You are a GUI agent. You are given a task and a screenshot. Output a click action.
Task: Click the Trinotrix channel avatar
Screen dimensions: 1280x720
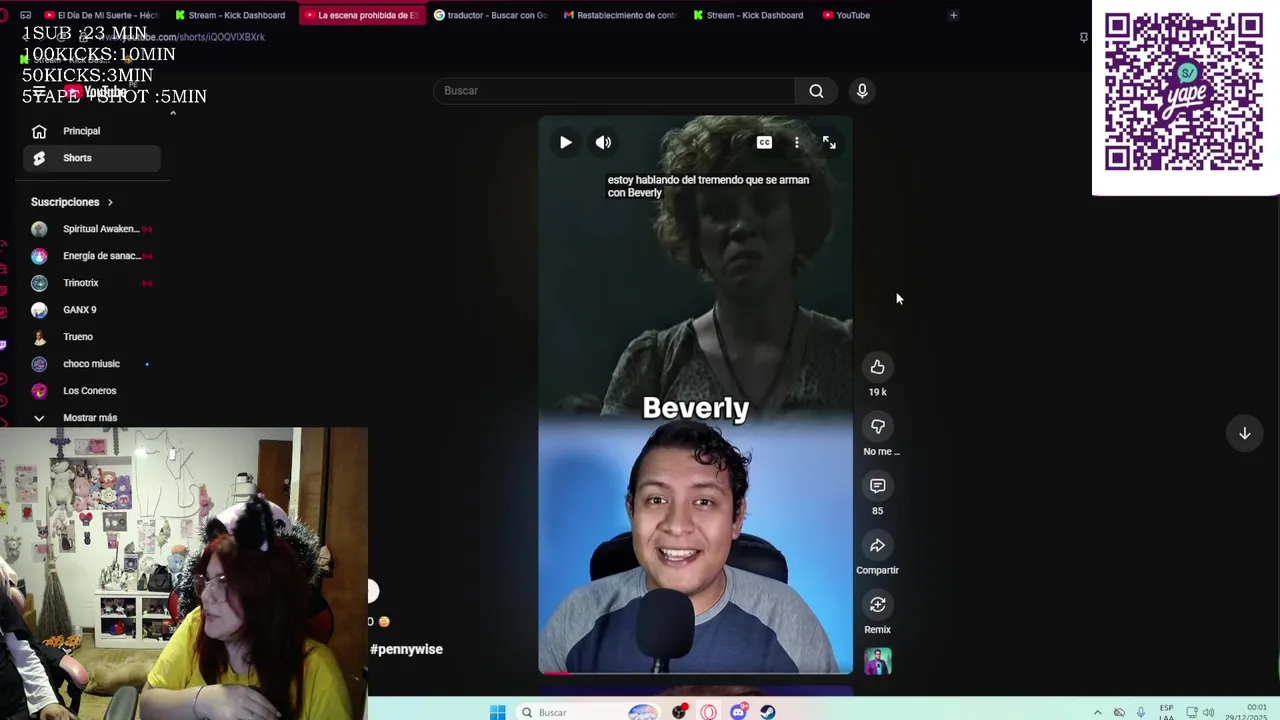pyautogui.click(x=39, y=283)
